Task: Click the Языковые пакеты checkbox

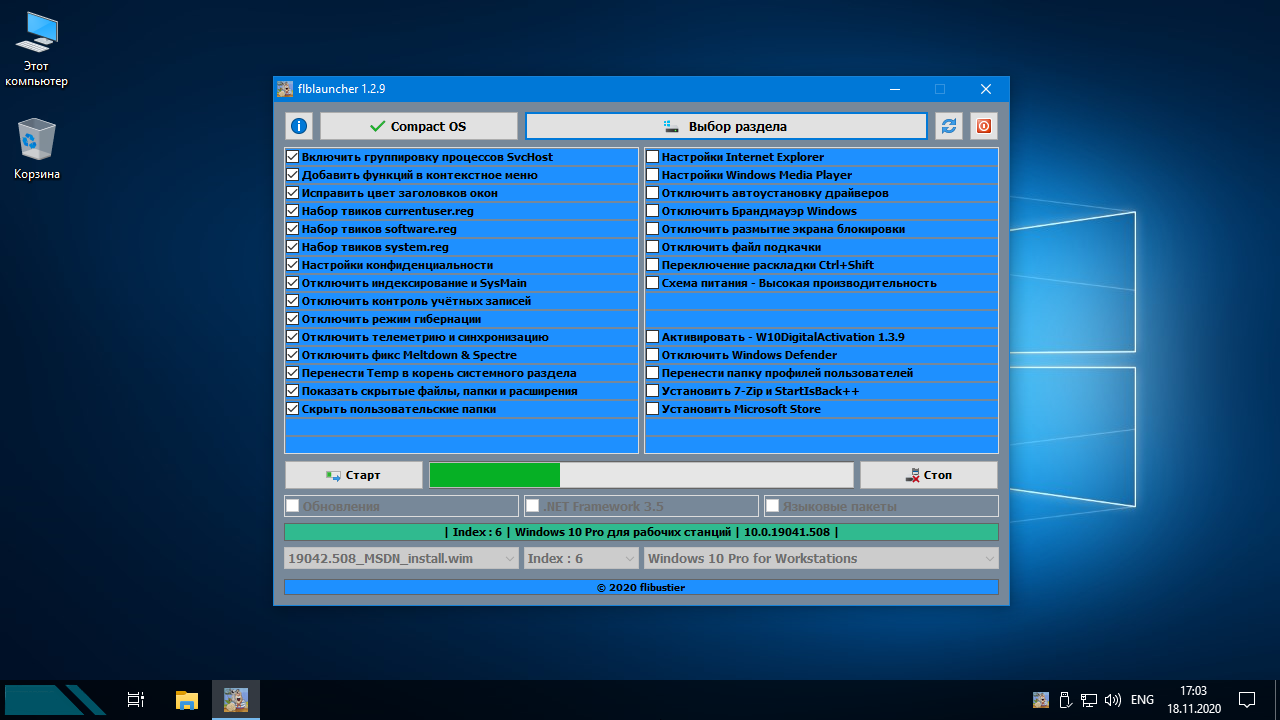Action: tap(773, 506)
